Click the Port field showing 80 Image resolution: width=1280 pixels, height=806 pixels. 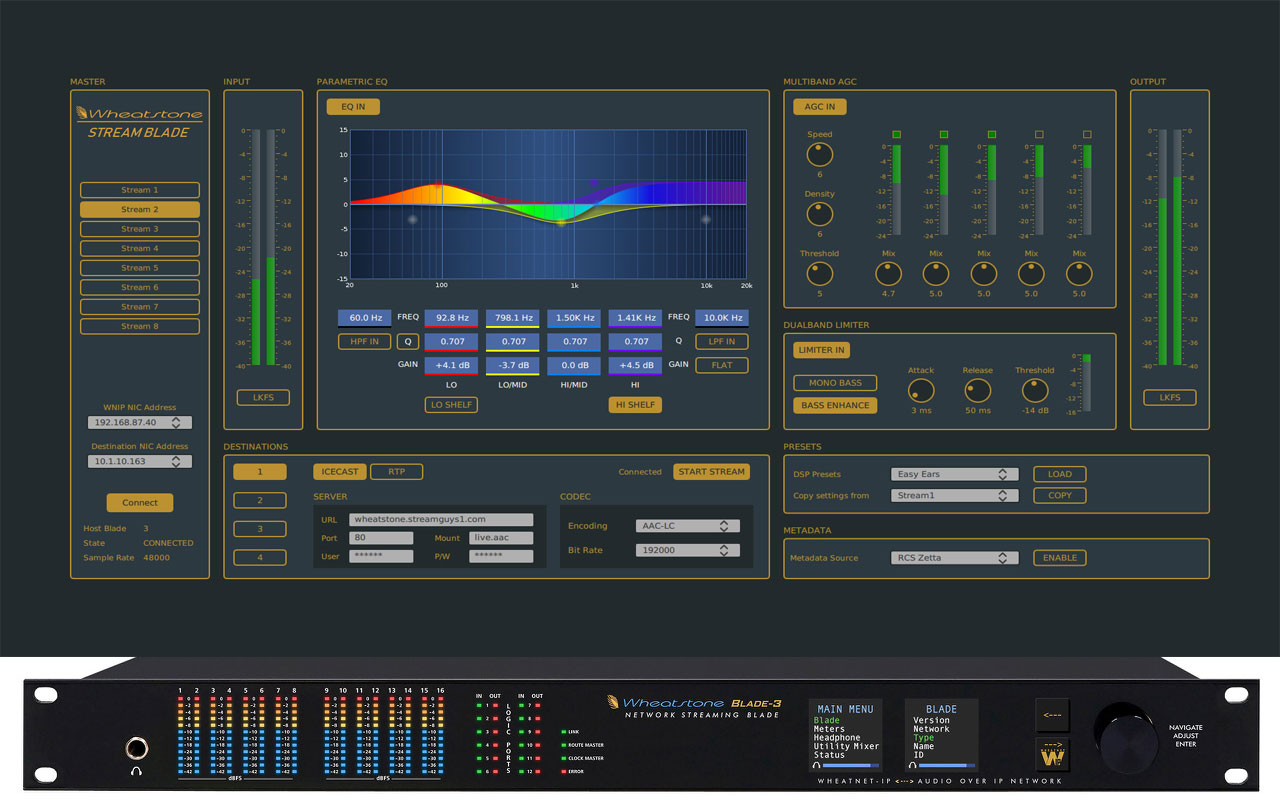pos(381,538)
